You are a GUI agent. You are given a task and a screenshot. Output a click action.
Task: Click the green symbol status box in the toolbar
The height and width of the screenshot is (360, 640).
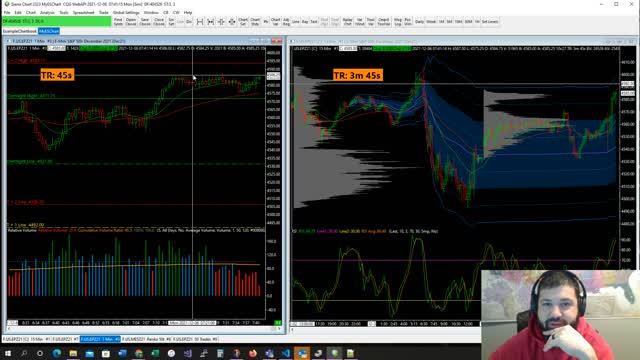click(x=56, y=21)
